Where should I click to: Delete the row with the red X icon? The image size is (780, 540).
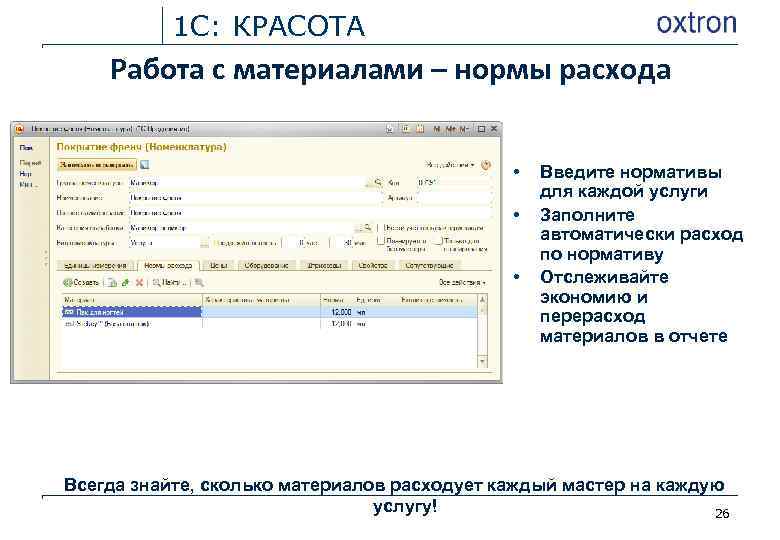(x=139, y=282)
